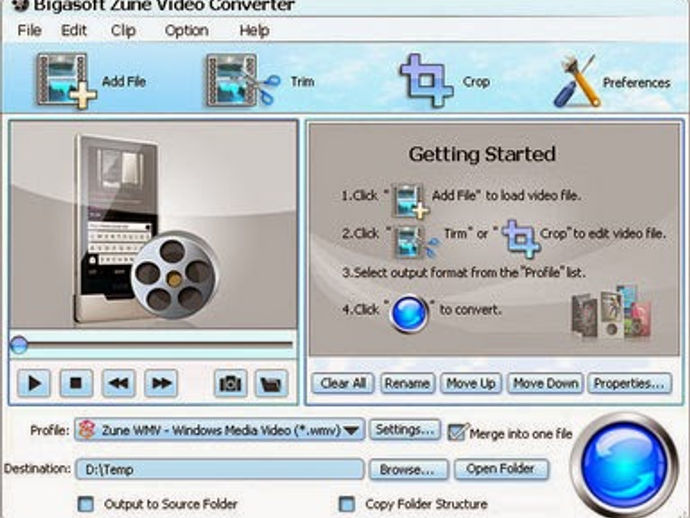Click the Add File filmstrip icon
The image size is (690, 518).
point(66,80)
